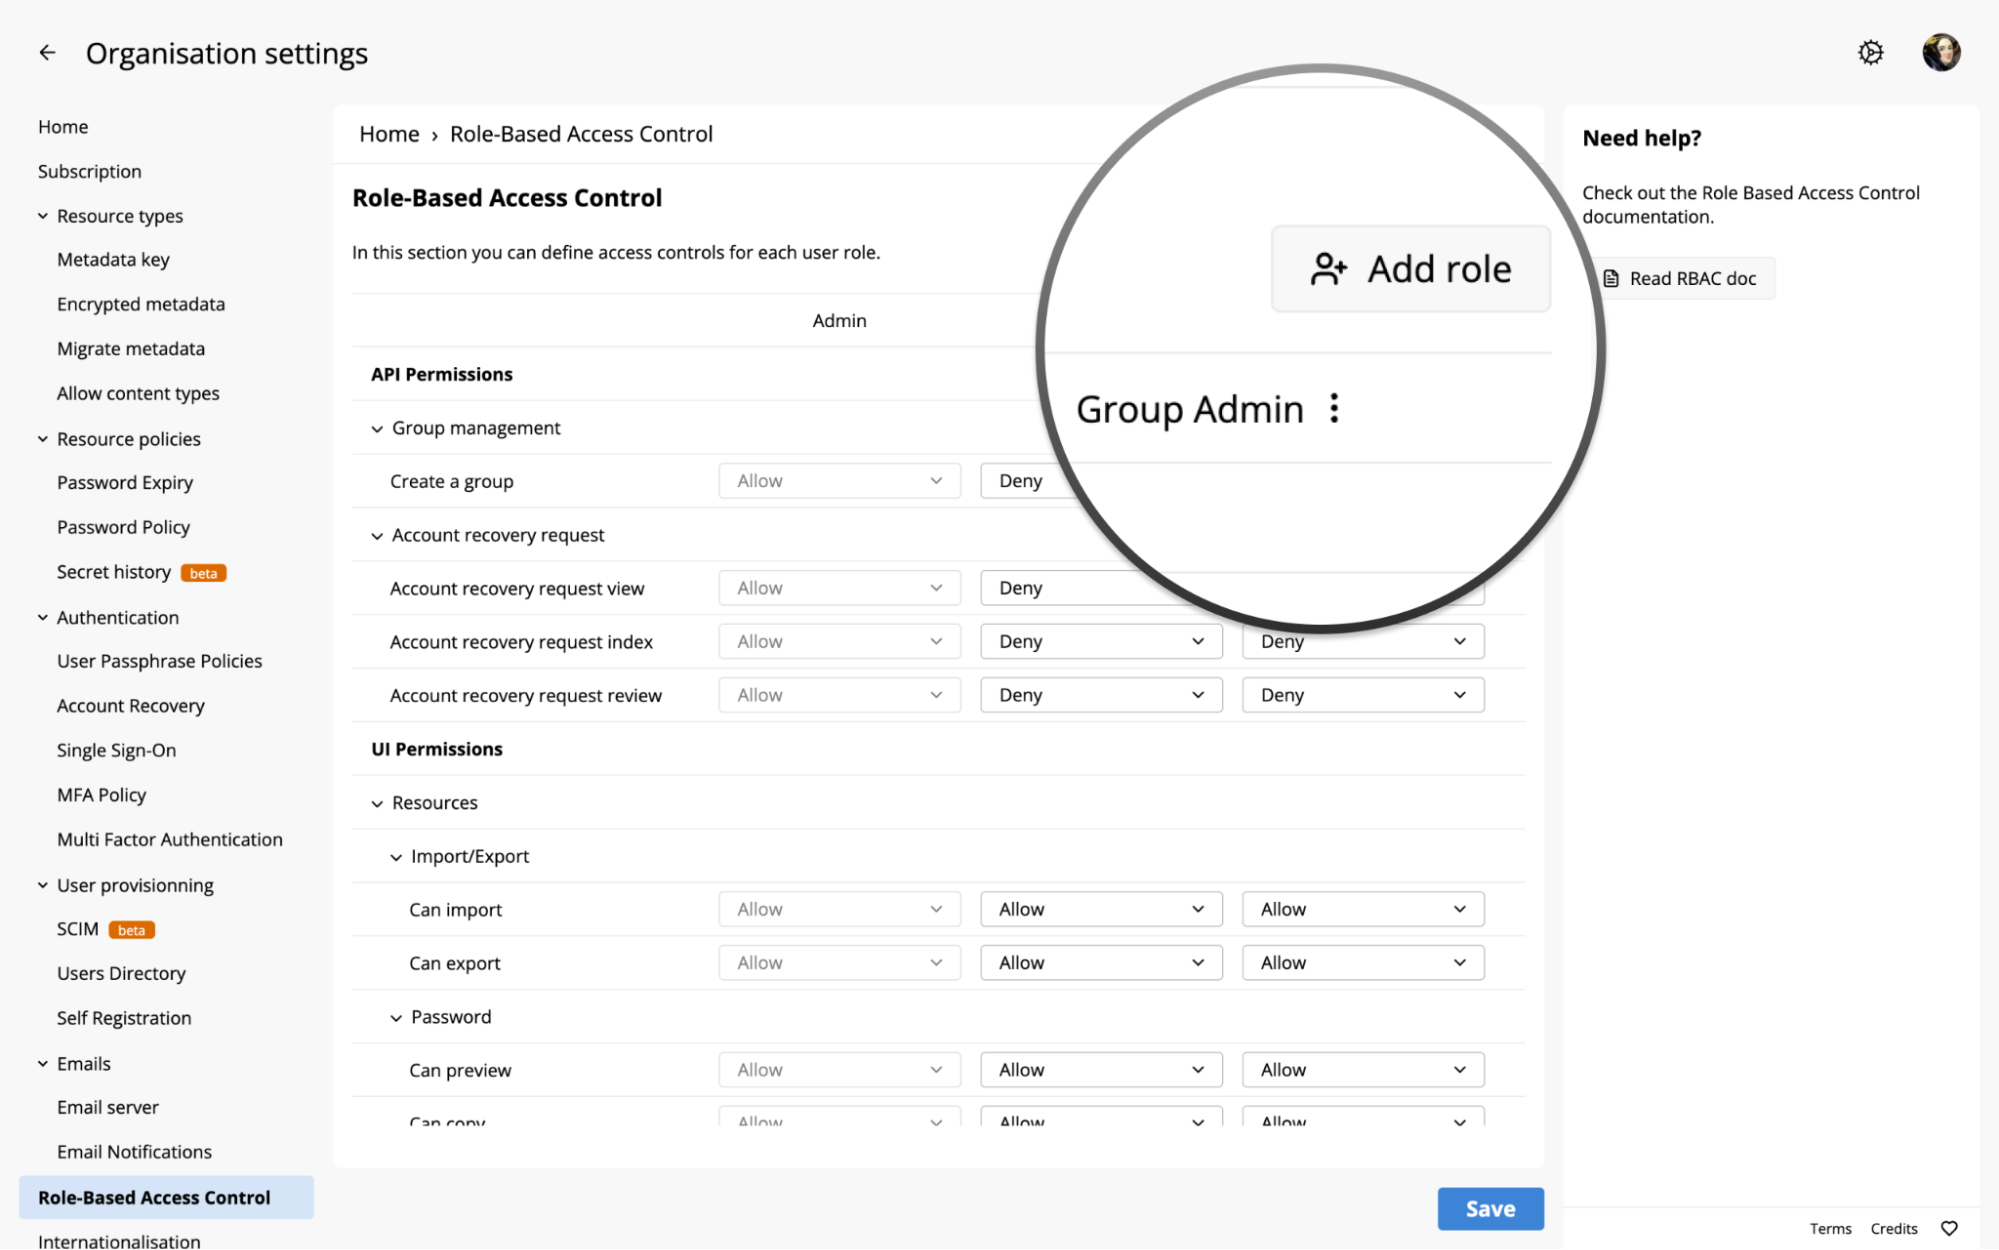Open Password Policy in sidebar
The image size is (1999, 1250).
coord(123,527)
